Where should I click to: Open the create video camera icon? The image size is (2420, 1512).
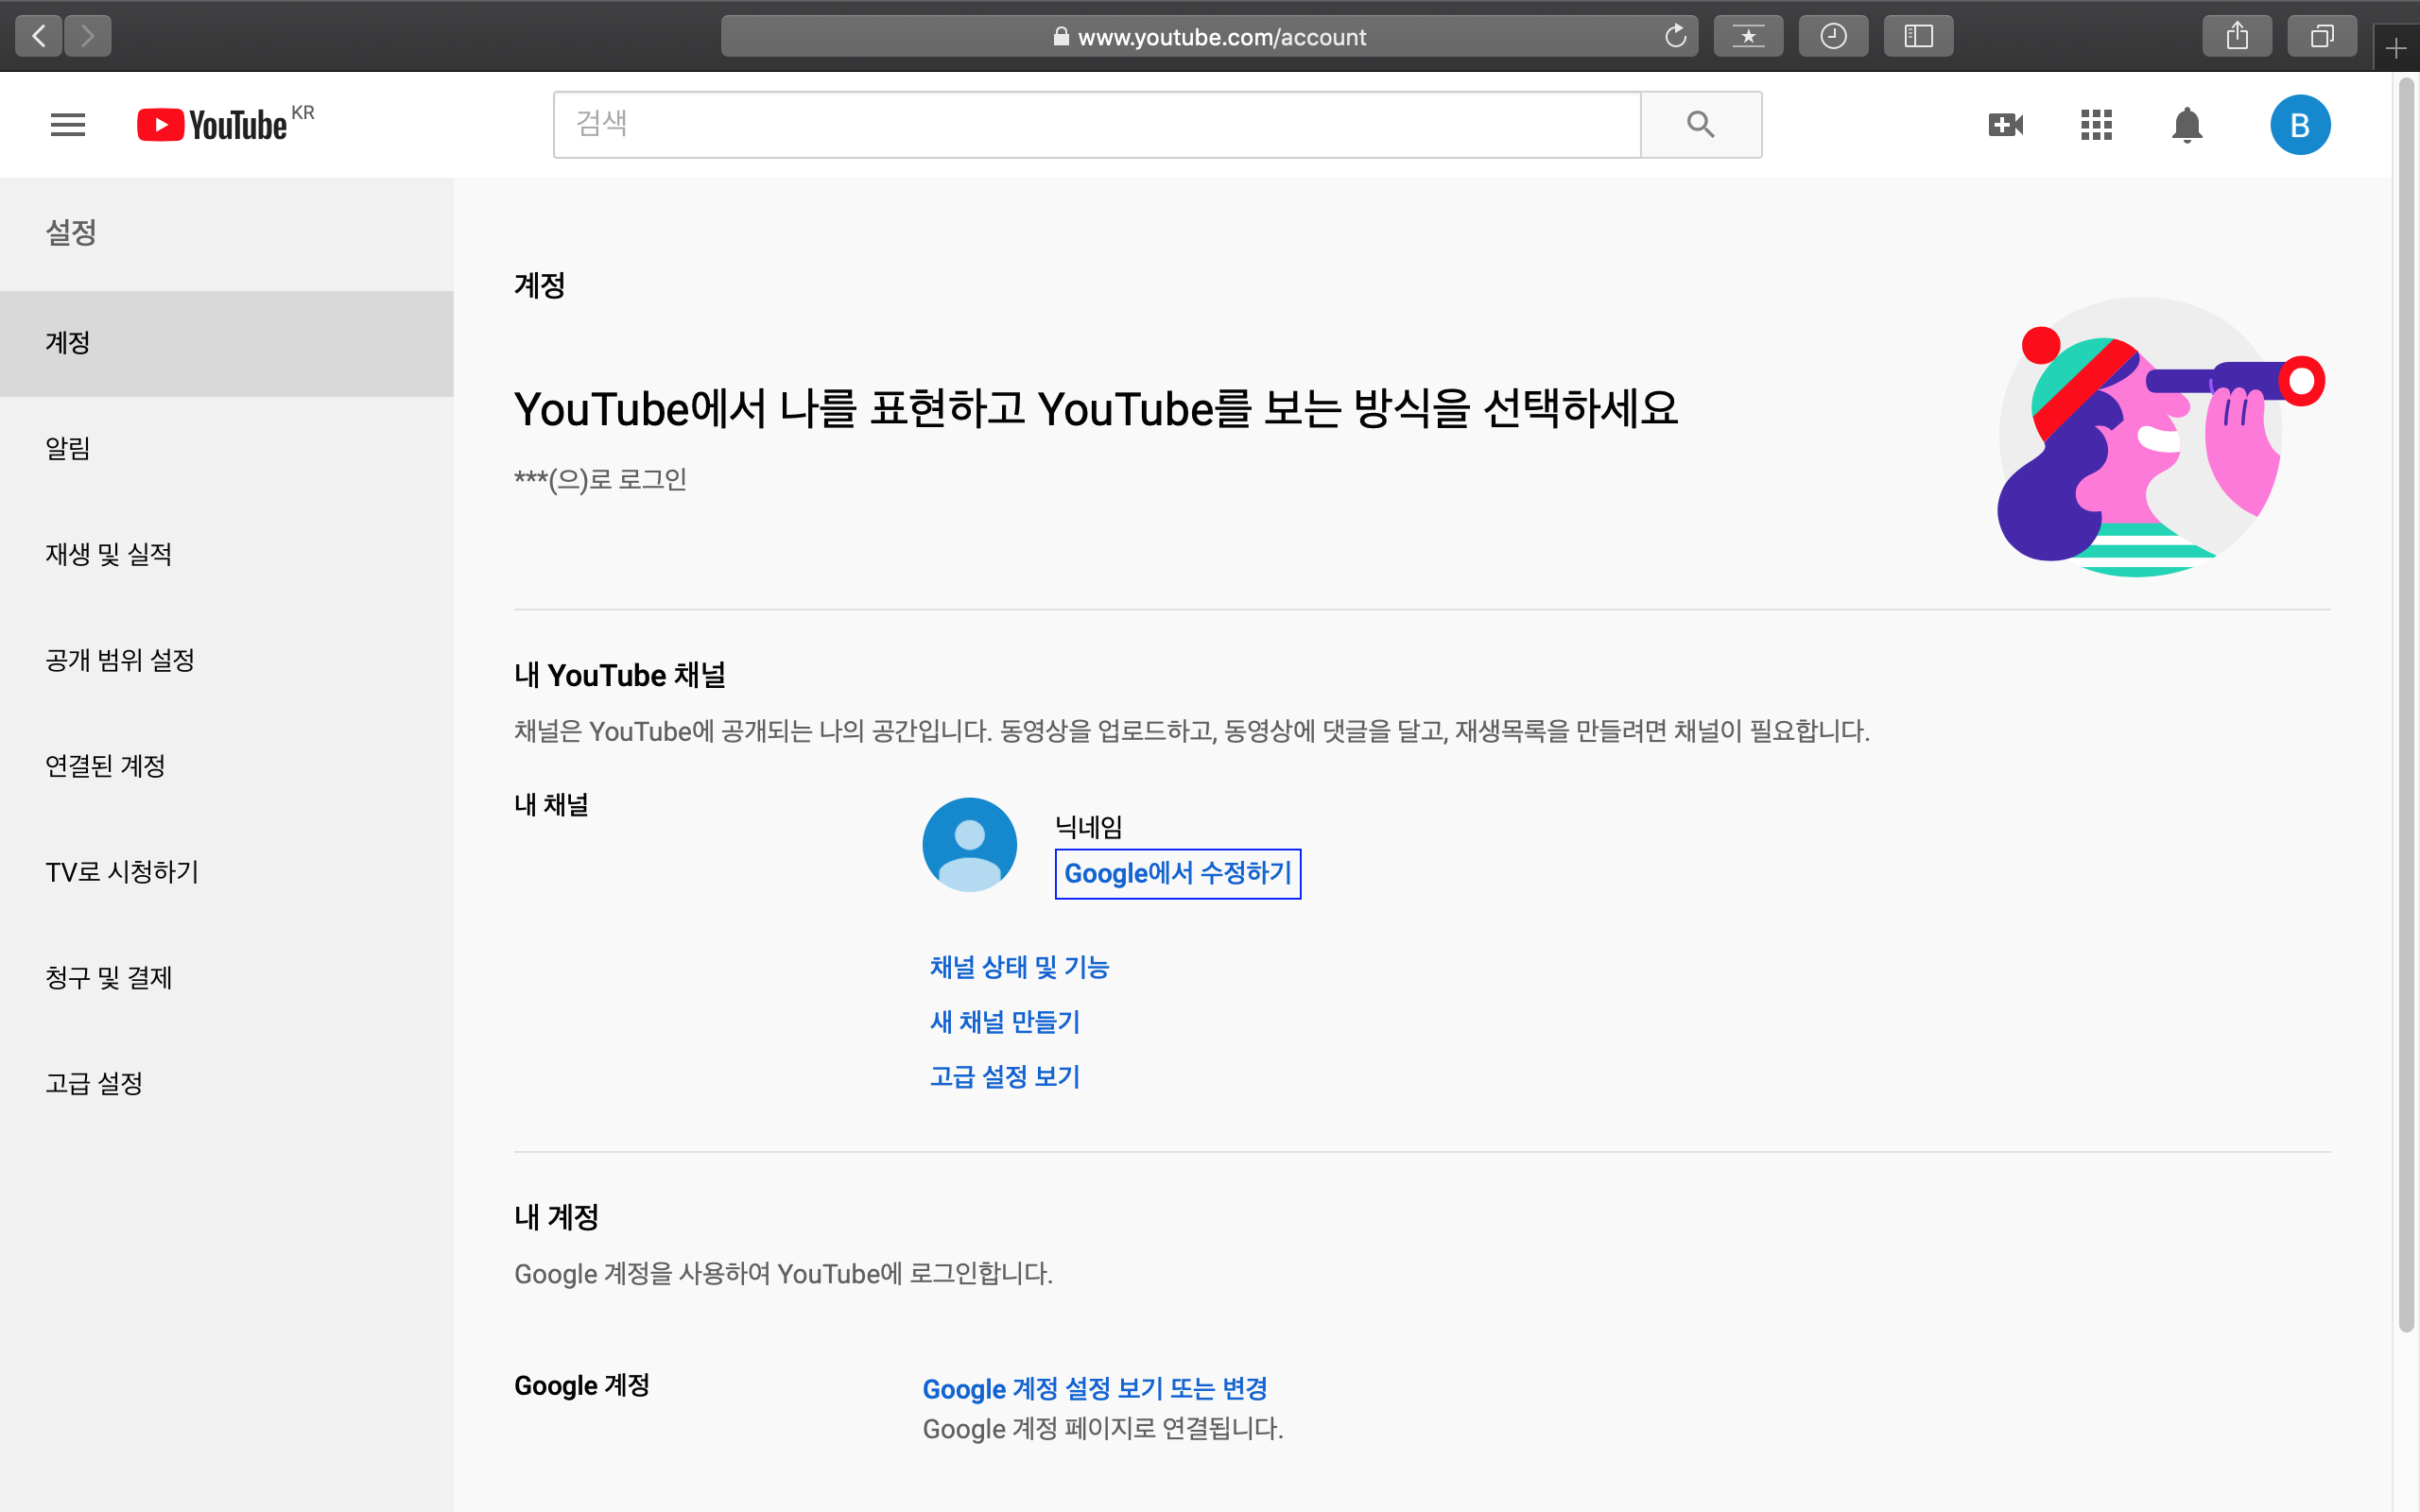[2005, 125]
